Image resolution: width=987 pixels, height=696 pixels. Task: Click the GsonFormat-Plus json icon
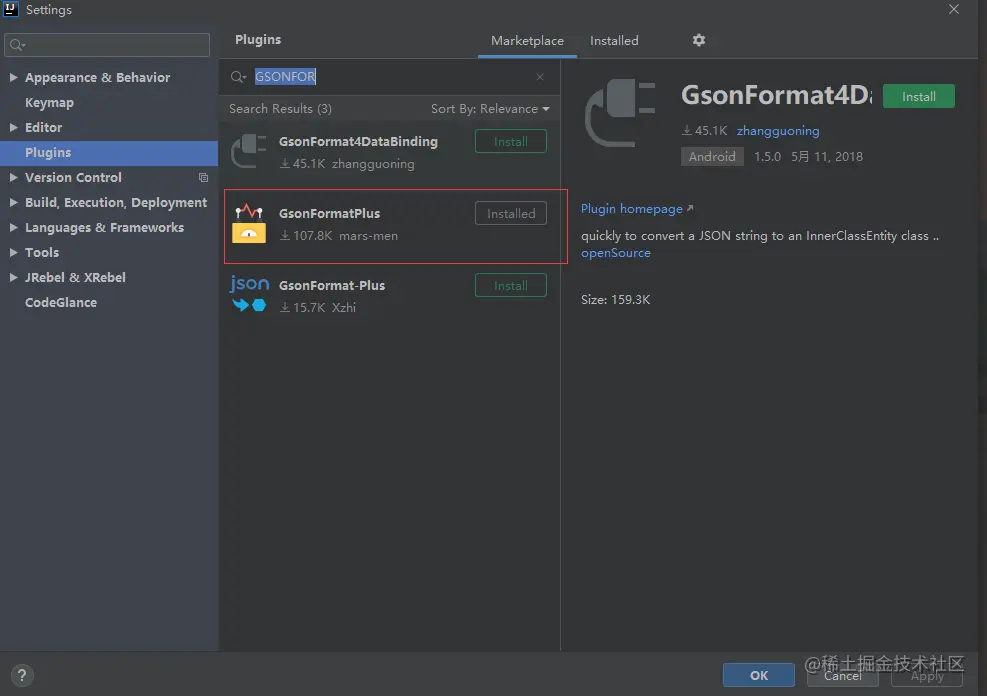(x=249, y=294)
